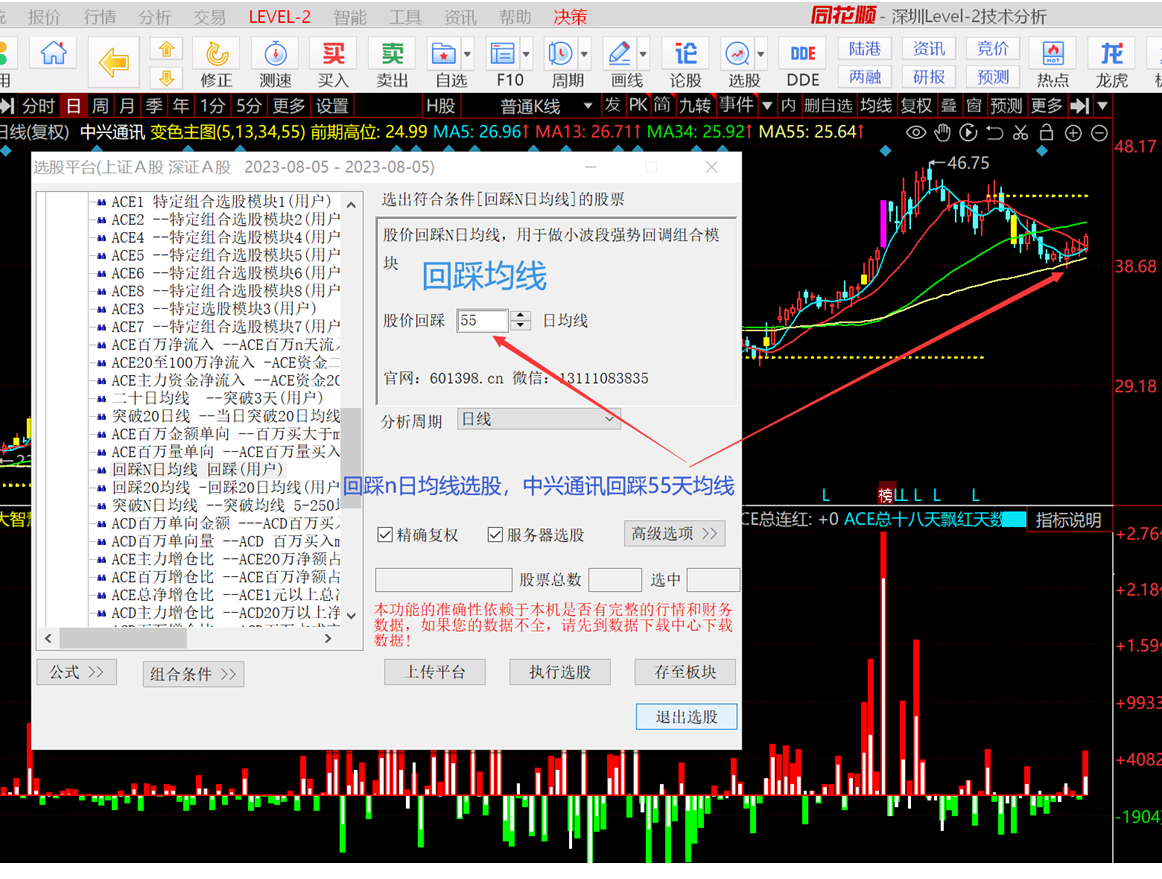The width and height of the screenshot is (1162, 879).
Task: Click the 卖出 sell icon
Action: (x=392, y=63)
